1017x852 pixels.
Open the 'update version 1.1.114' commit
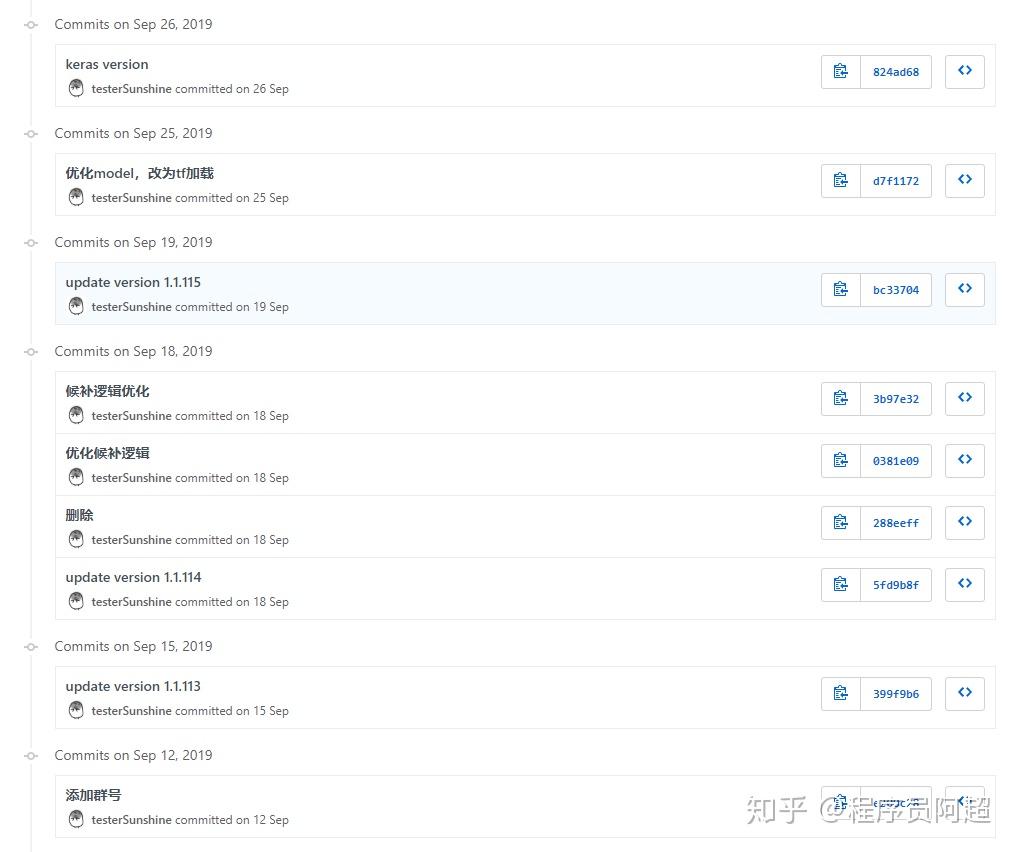point(133,577)
